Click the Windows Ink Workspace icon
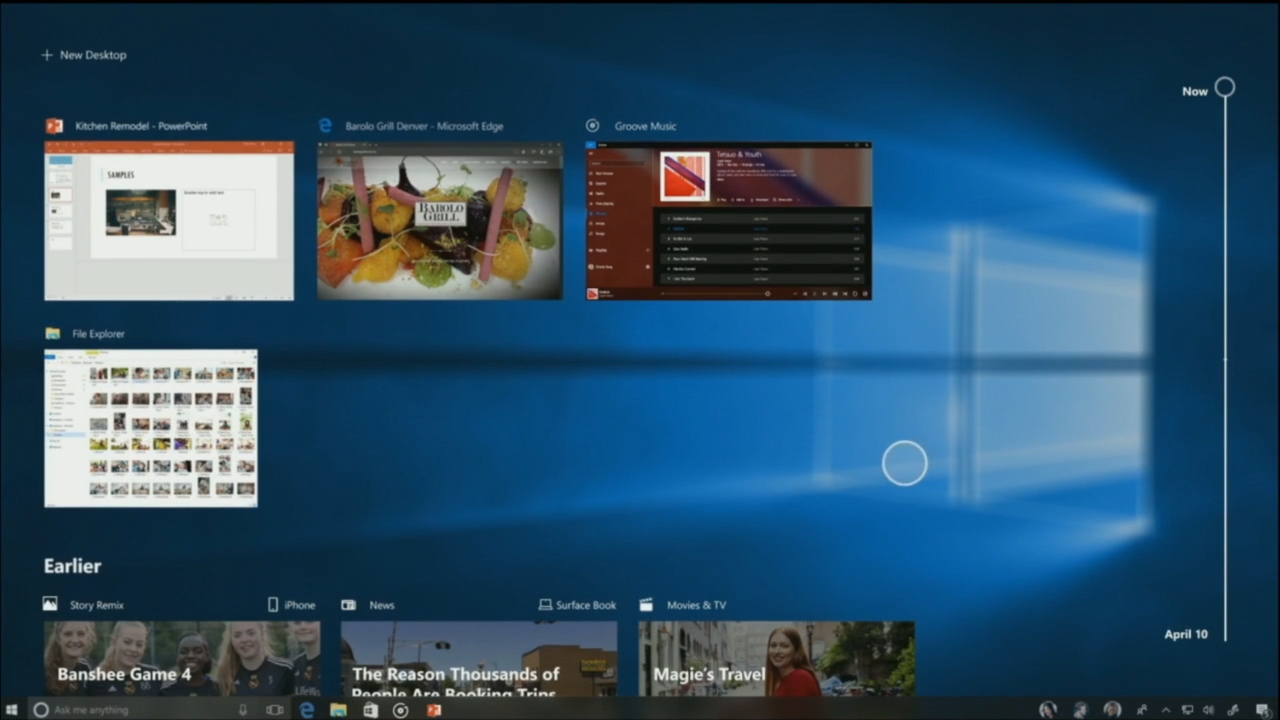This screenshot has height=720, width=1280. pyautogui.click(x=1234, y=710)
